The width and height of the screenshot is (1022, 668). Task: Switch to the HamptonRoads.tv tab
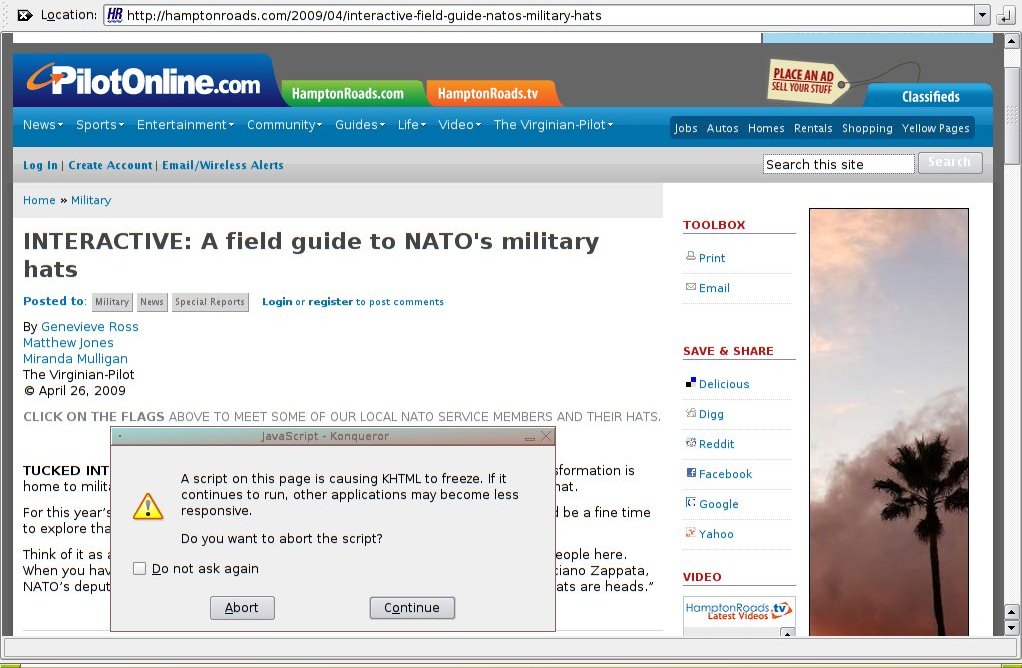[x=488, y=94]
